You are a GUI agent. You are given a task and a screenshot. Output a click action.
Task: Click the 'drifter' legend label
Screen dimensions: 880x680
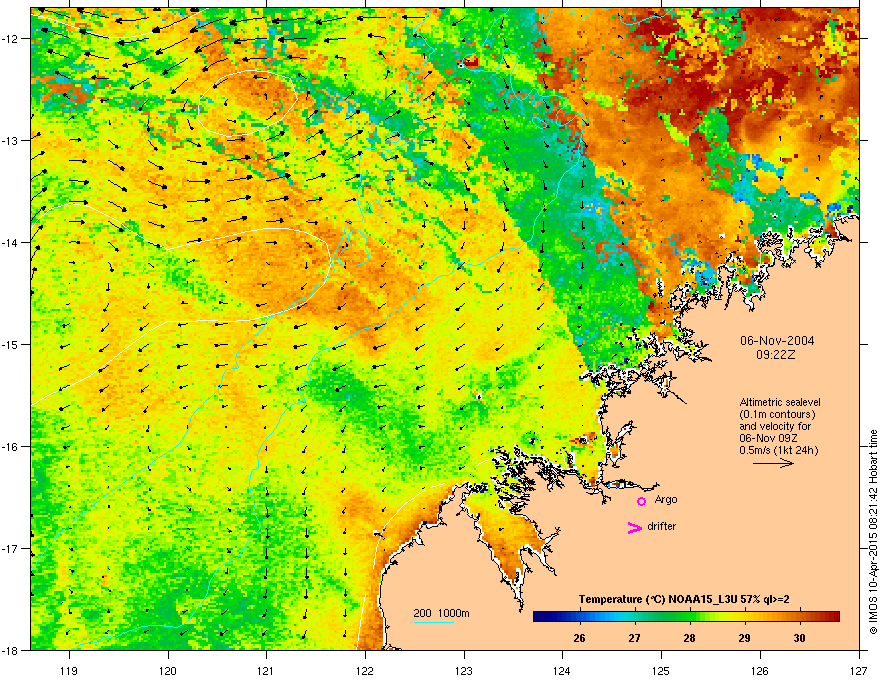(662, 526)
